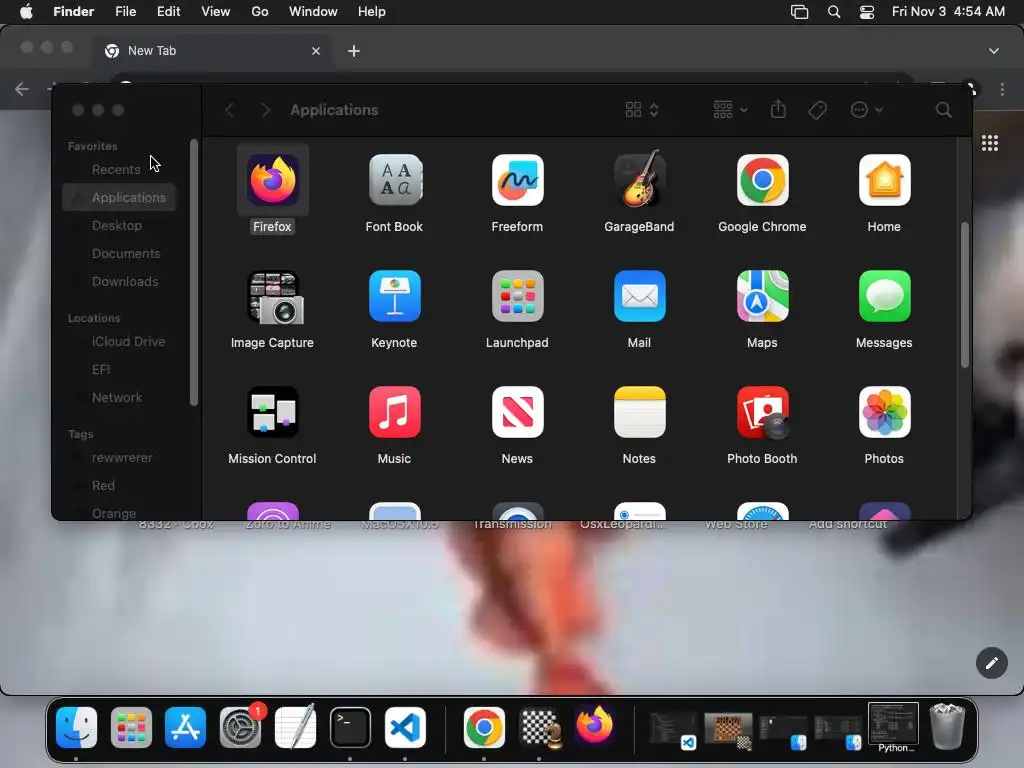Open the Go menu
This screenshot has width=1024, height=768.
[260, 12]
